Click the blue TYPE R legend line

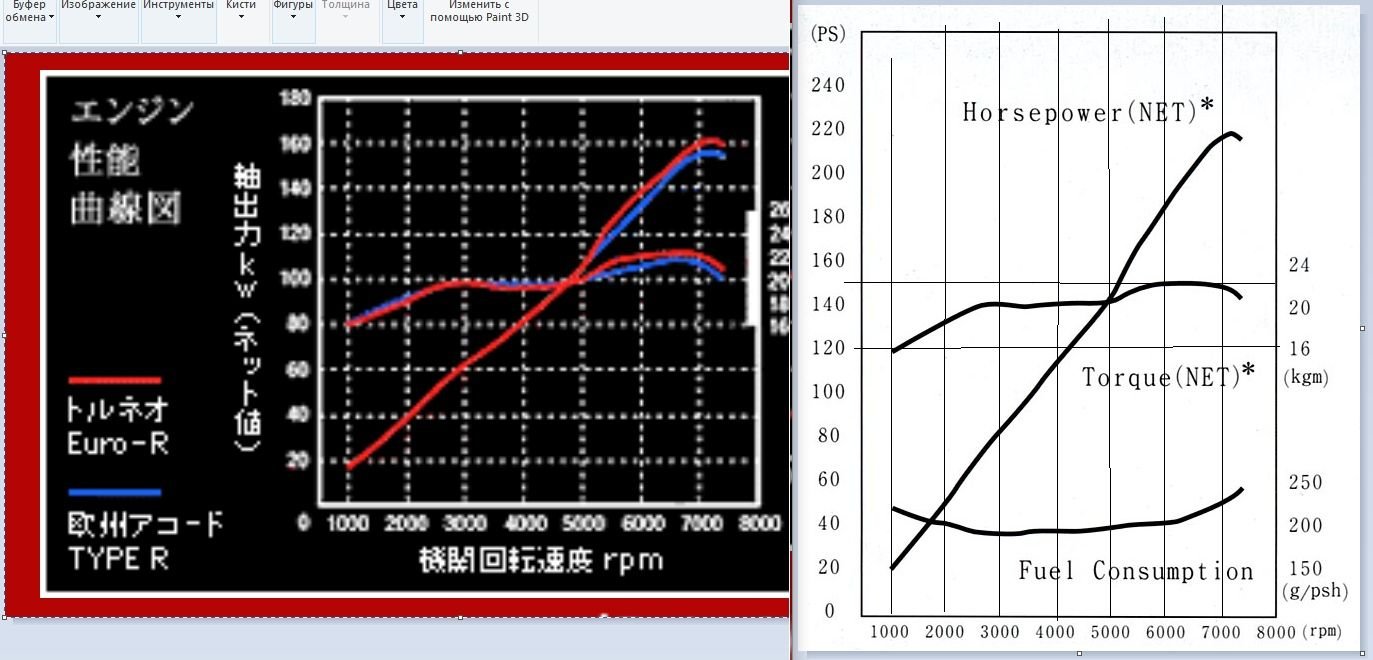115,492
